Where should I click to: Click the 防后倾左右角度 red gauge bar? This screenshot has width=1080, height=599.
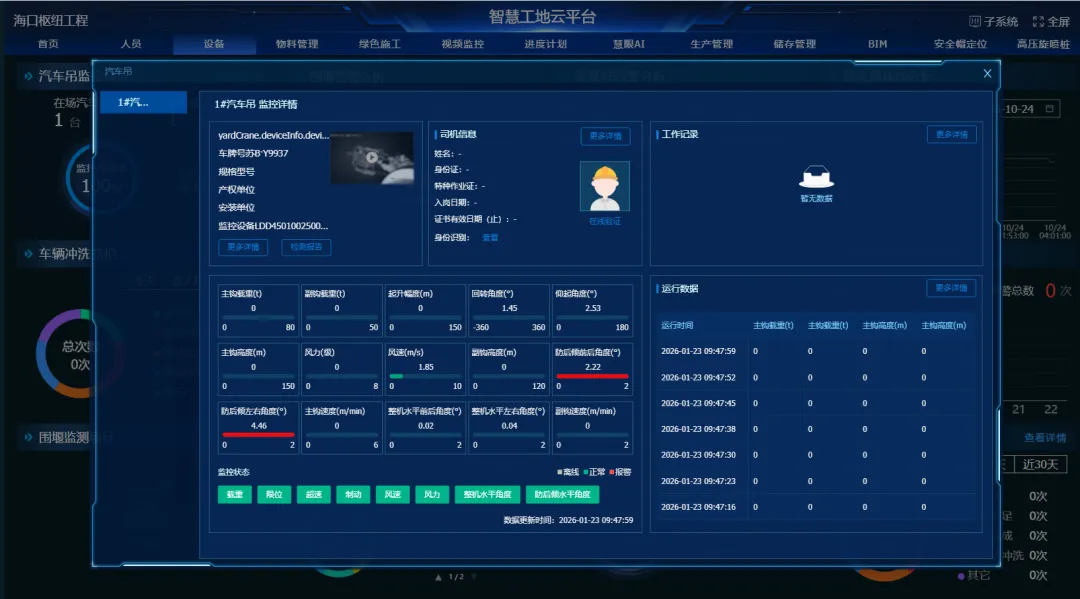258,434
